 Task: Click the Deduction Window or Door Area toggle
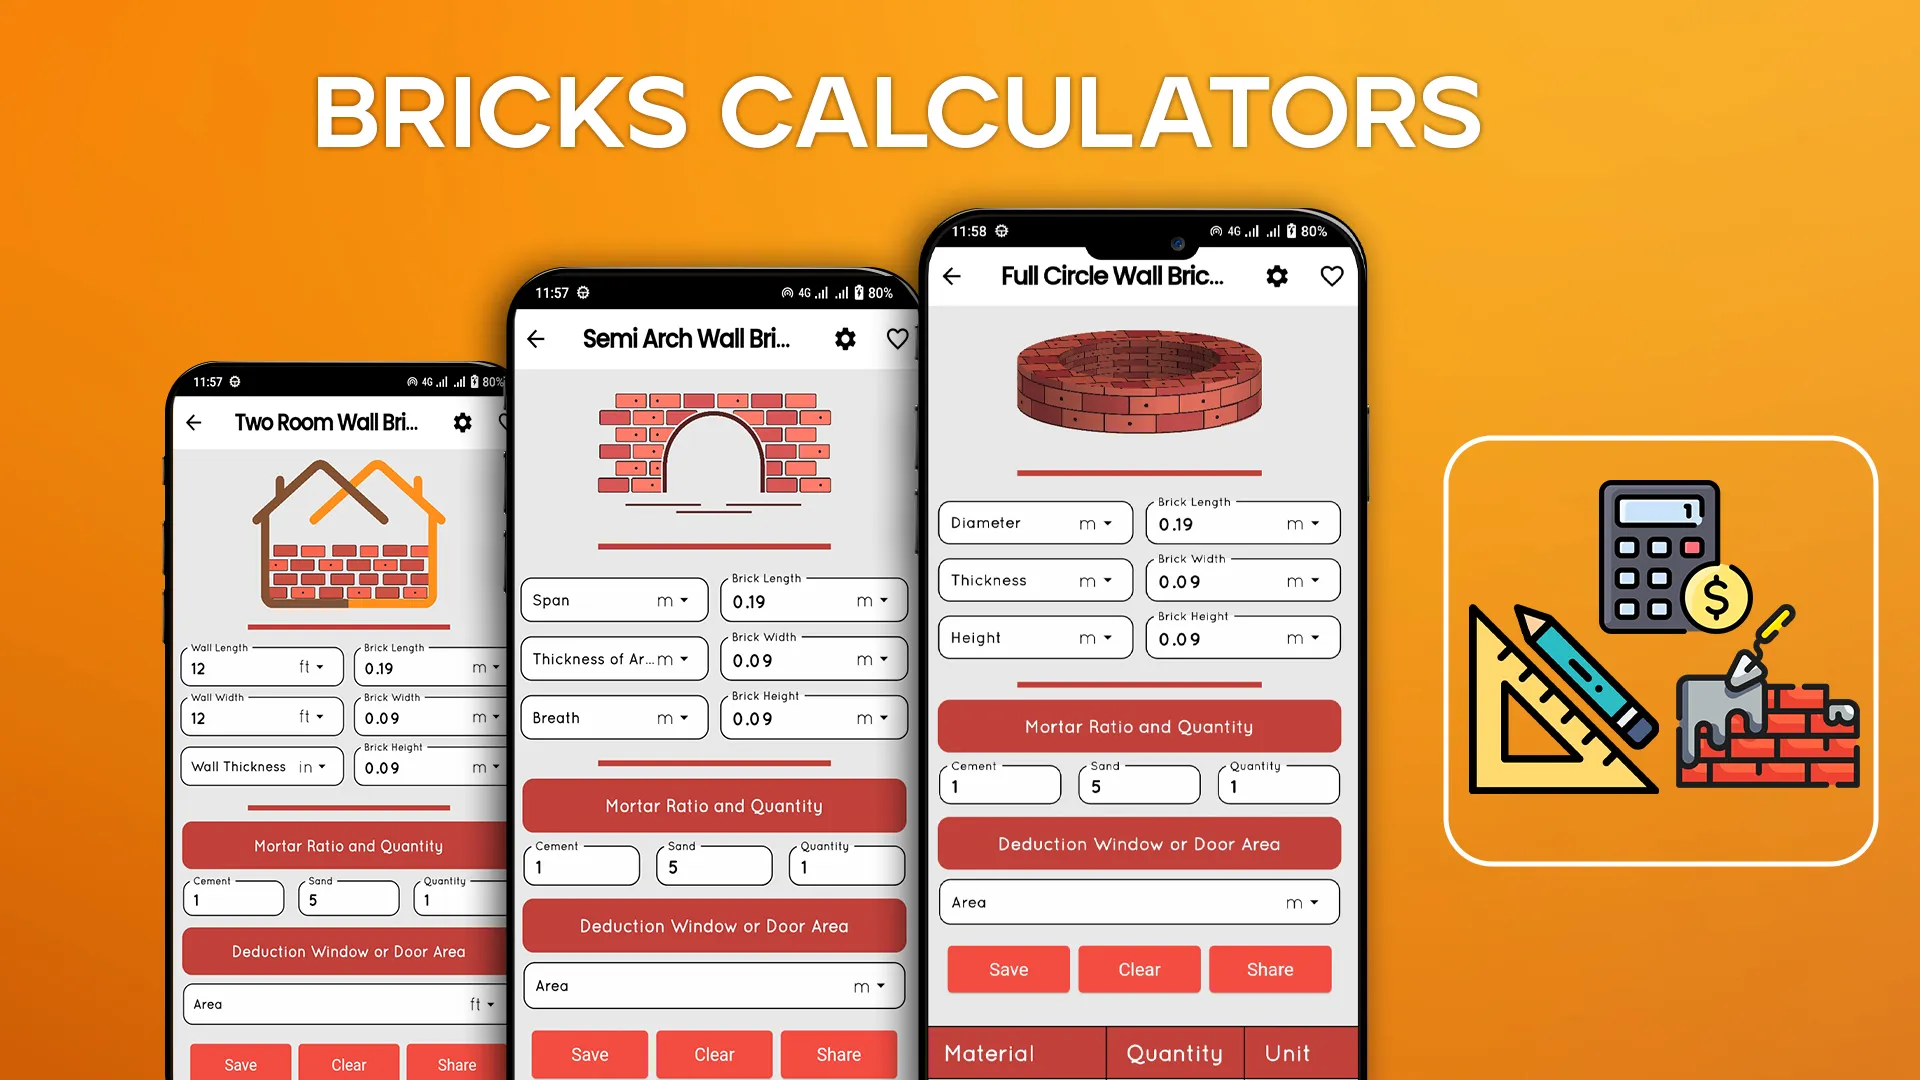click(1138, 844)
